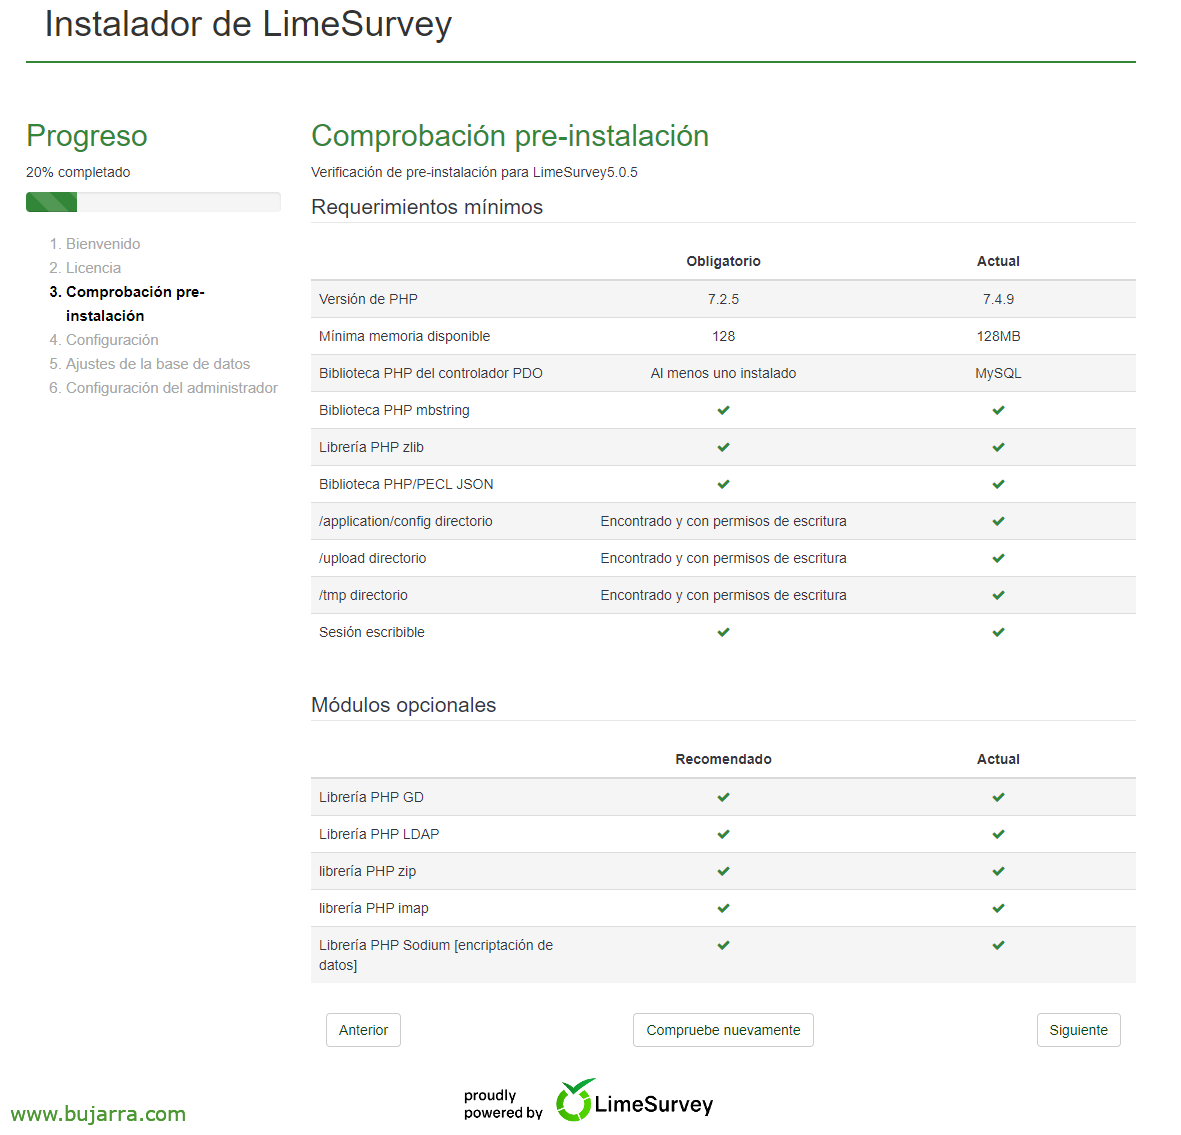The height and width of the screenshot is (1135, 1181).
Task: Click the Anterior button
Action: [x=363, y=1030]
